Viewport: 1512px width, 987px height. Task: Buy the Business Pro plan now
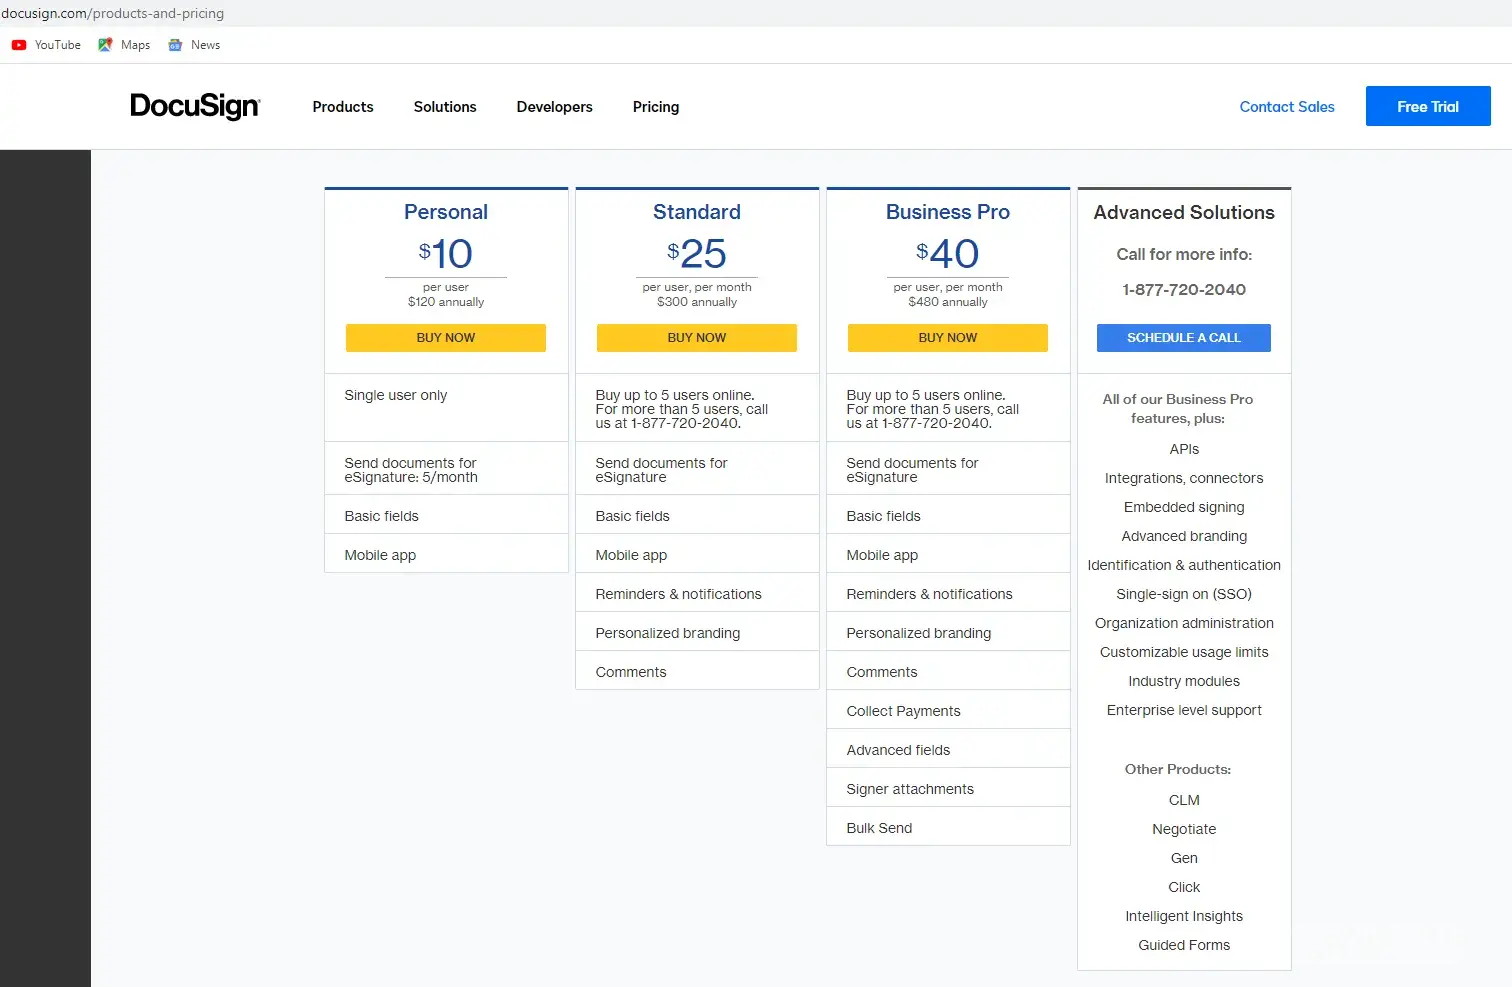pyautogui.click(x=948, y=338)
